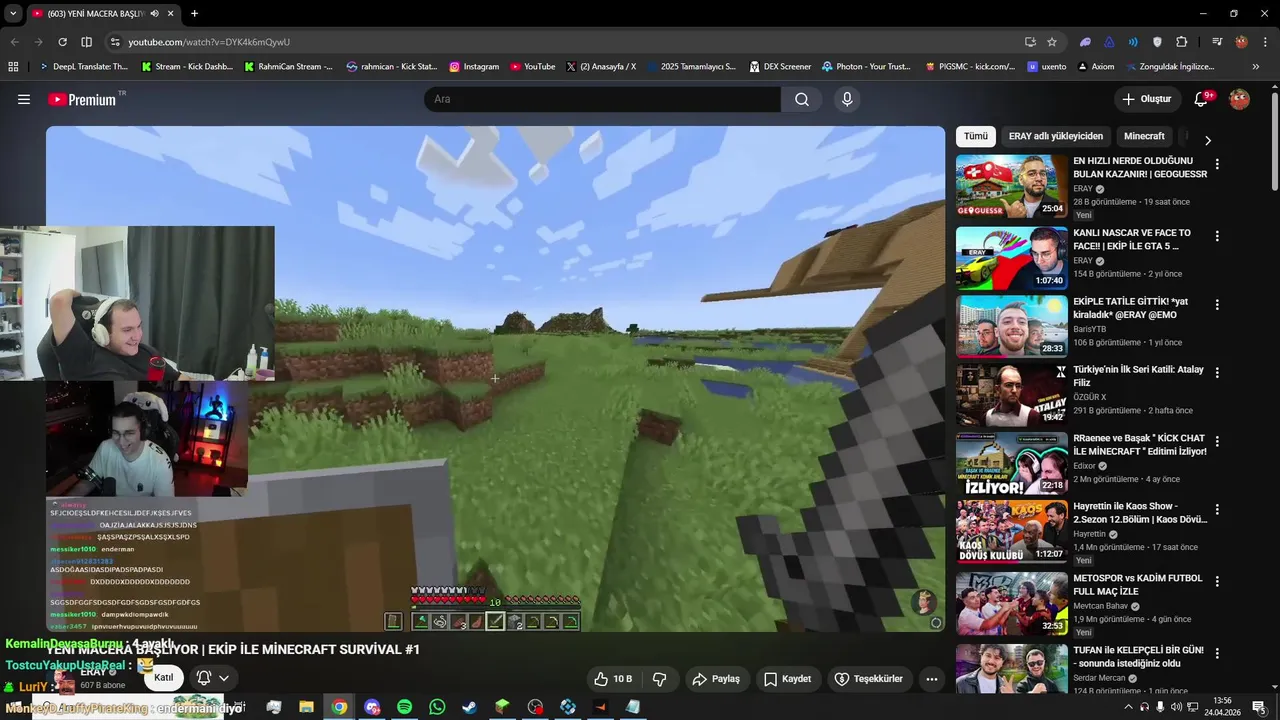1280x720 pixels.
Task: Open Hayrettin Kaos Show thumbnail
Action: pyautogui.click(x=1011, y=531)
